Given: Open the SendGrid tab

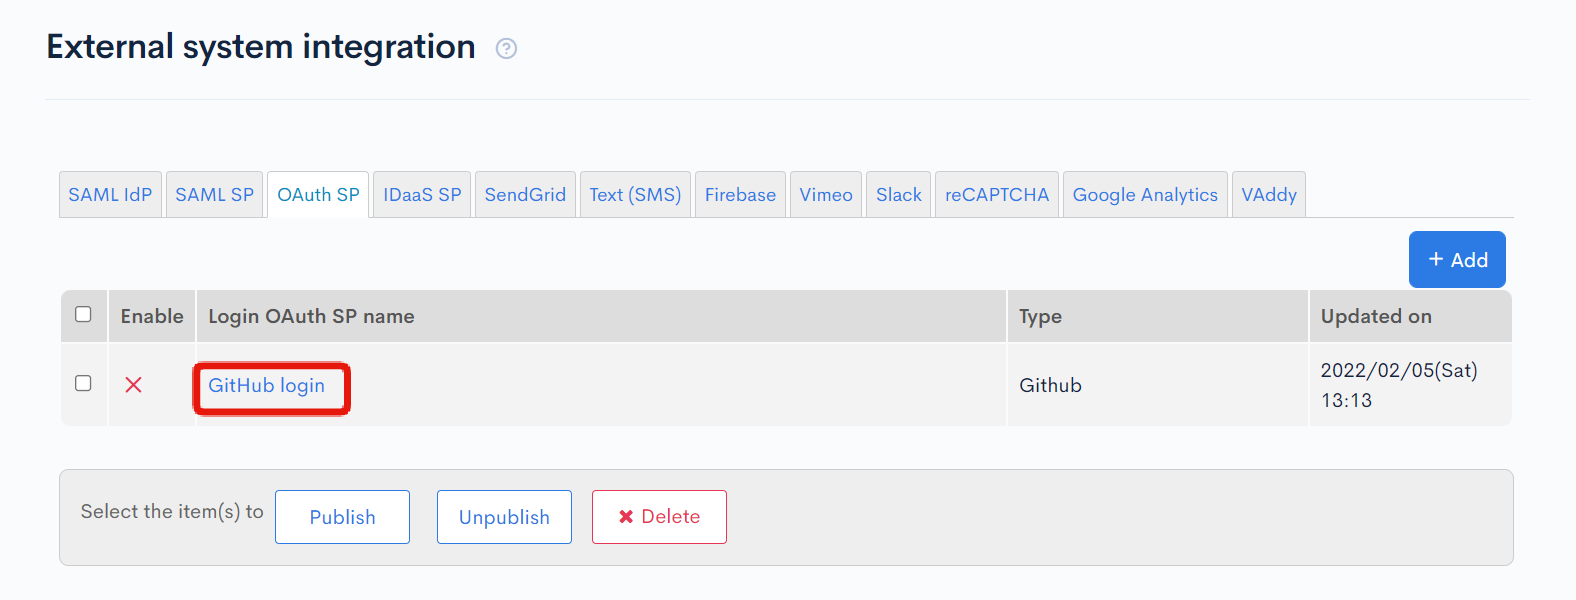Looking at the screenshot, I should (x=525, y=195).
